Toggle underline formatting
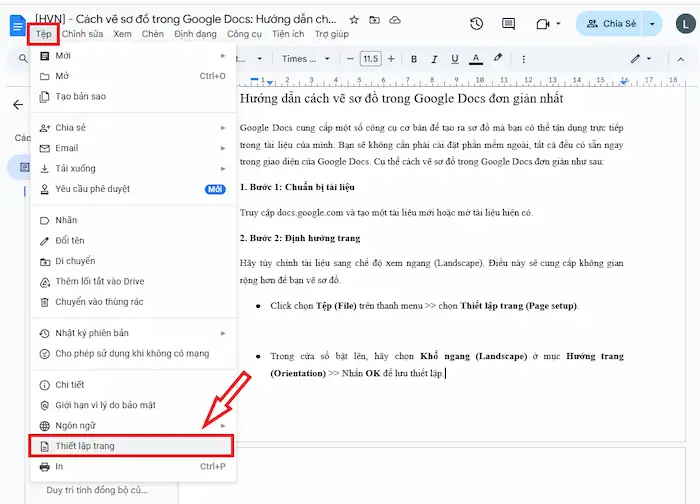This screenshot has width=700, height=504. point(454,59)
